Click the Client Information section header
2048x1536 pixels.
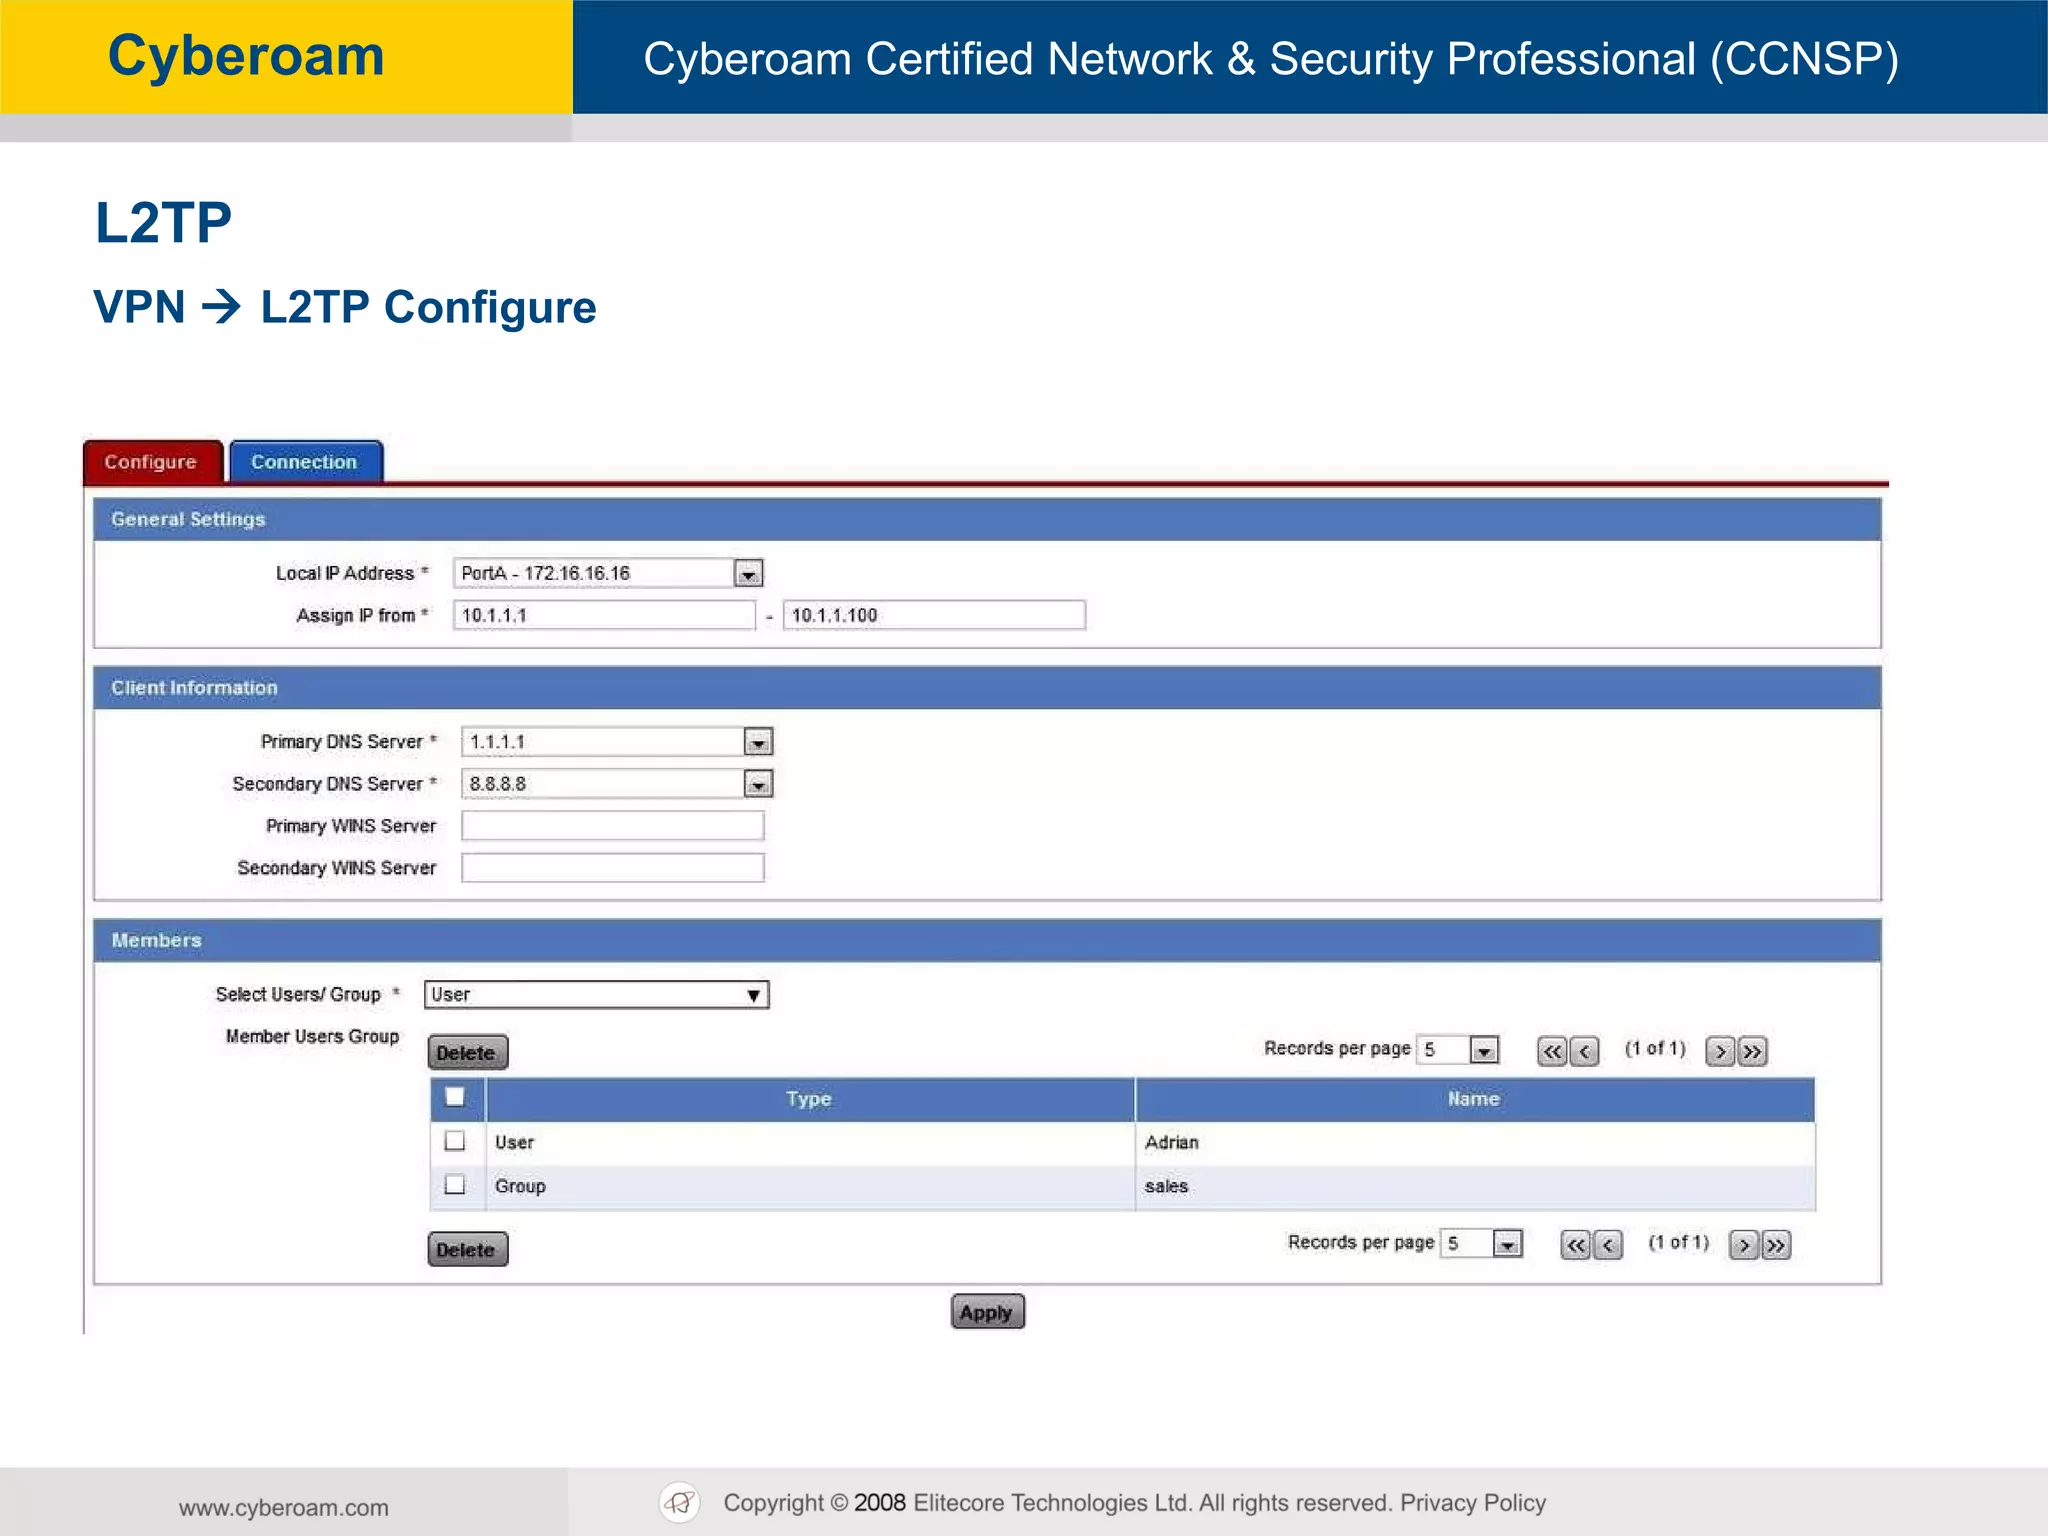click(x=987, y=688)
